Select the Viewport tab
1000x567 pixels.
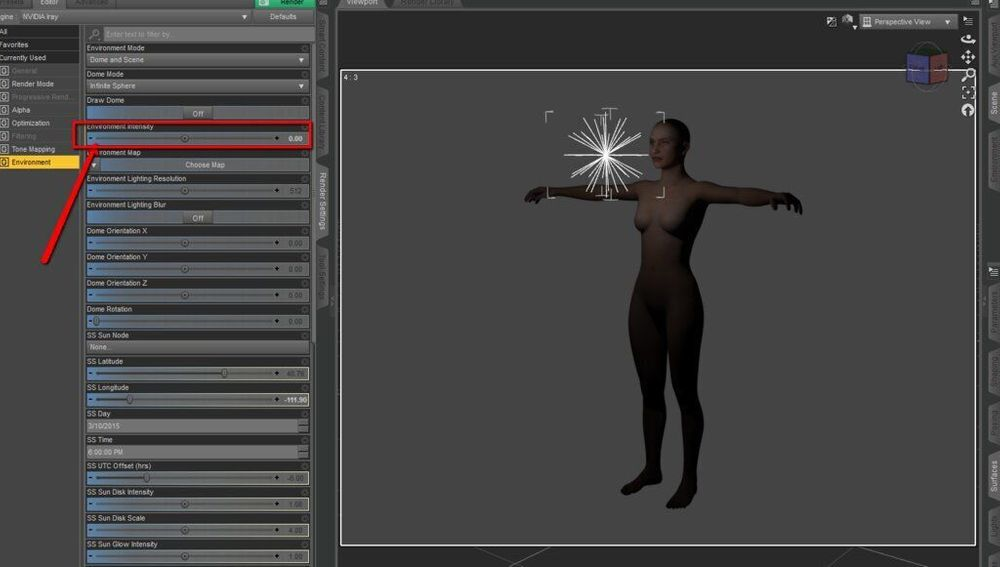(x=362, y=3)
